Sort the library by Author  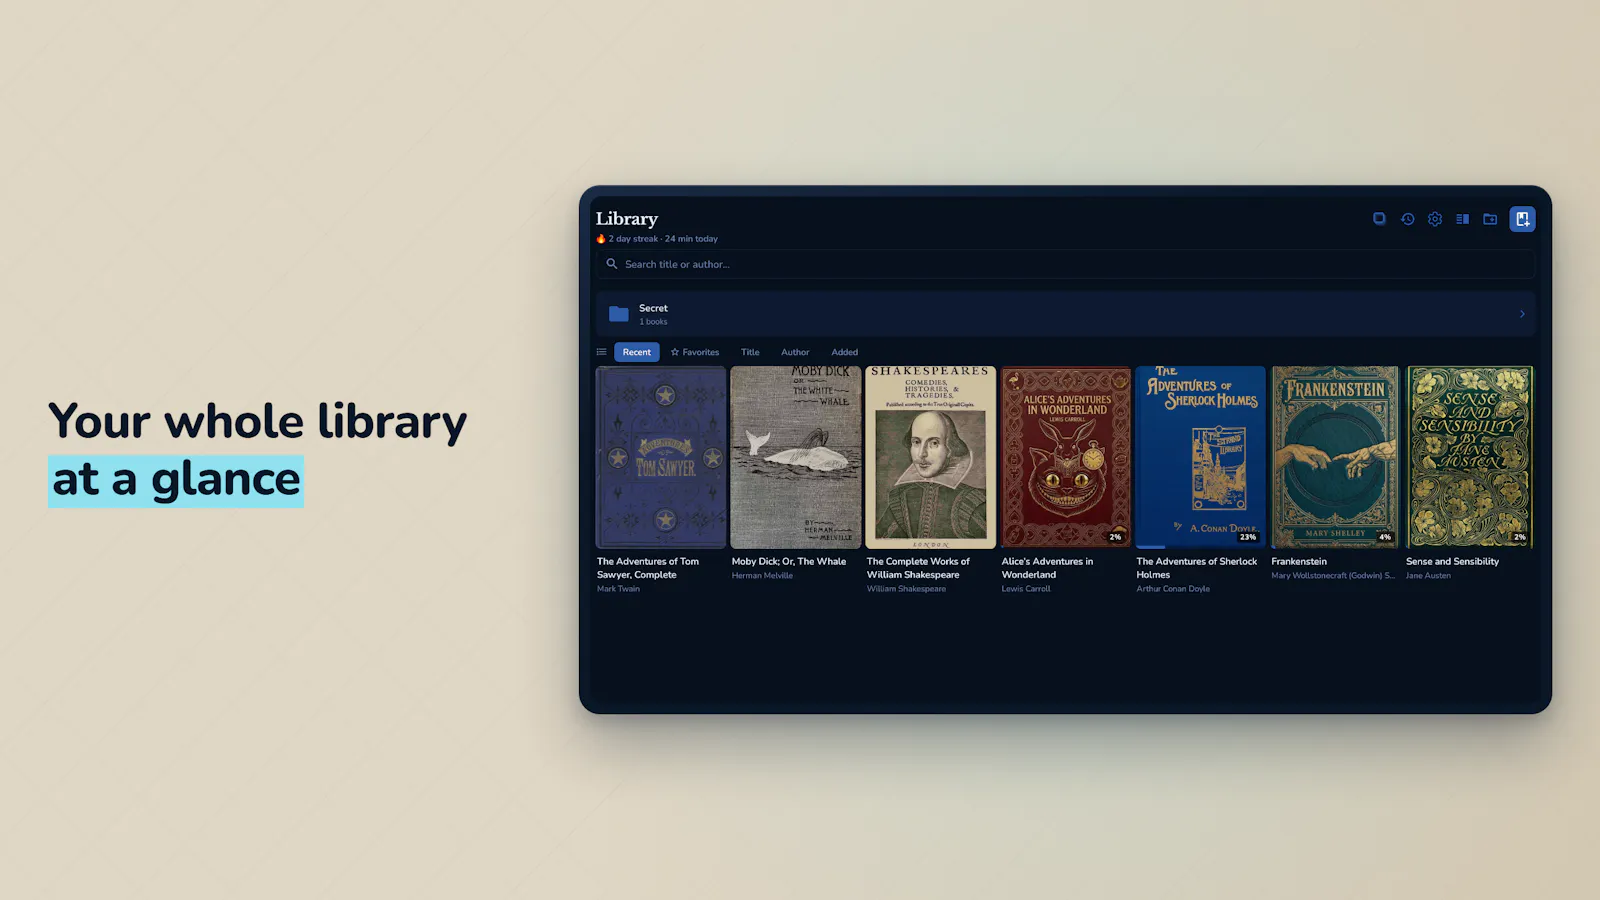(x=795, y=352)
